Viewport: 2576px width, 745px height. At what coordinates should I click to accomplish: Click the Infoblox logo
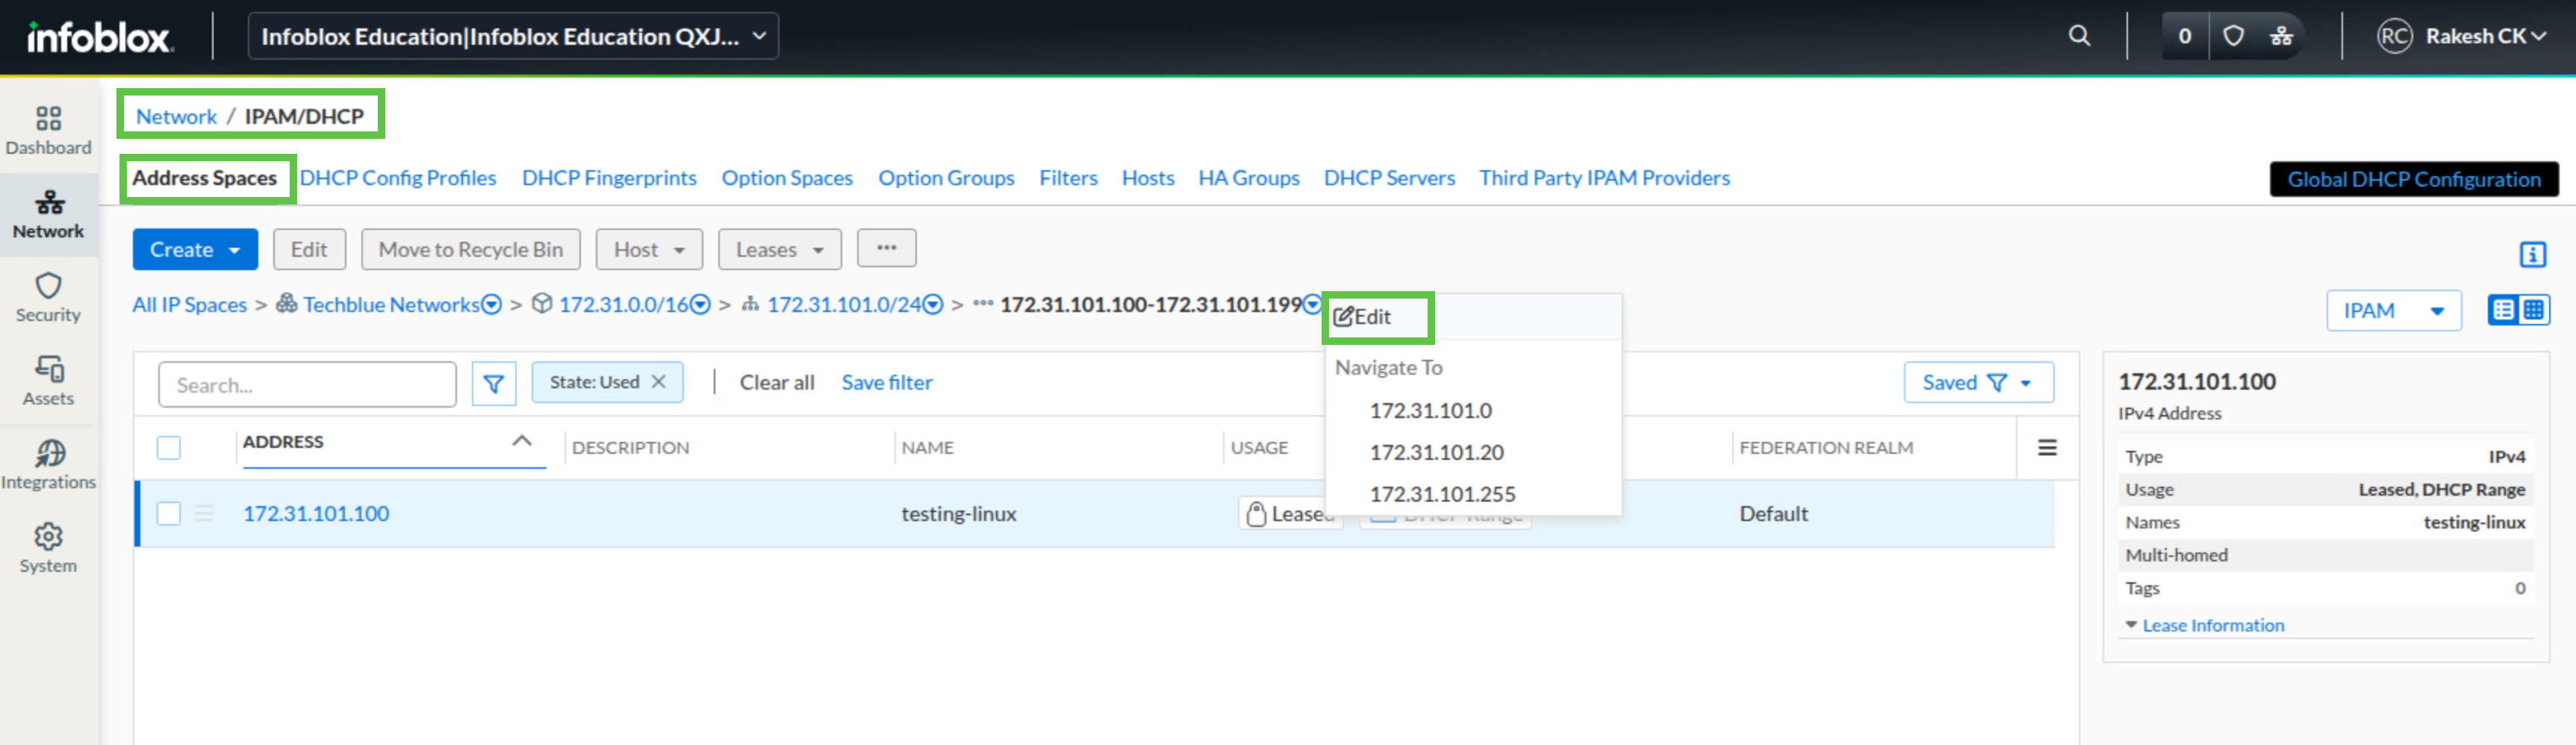pos(99,37)
